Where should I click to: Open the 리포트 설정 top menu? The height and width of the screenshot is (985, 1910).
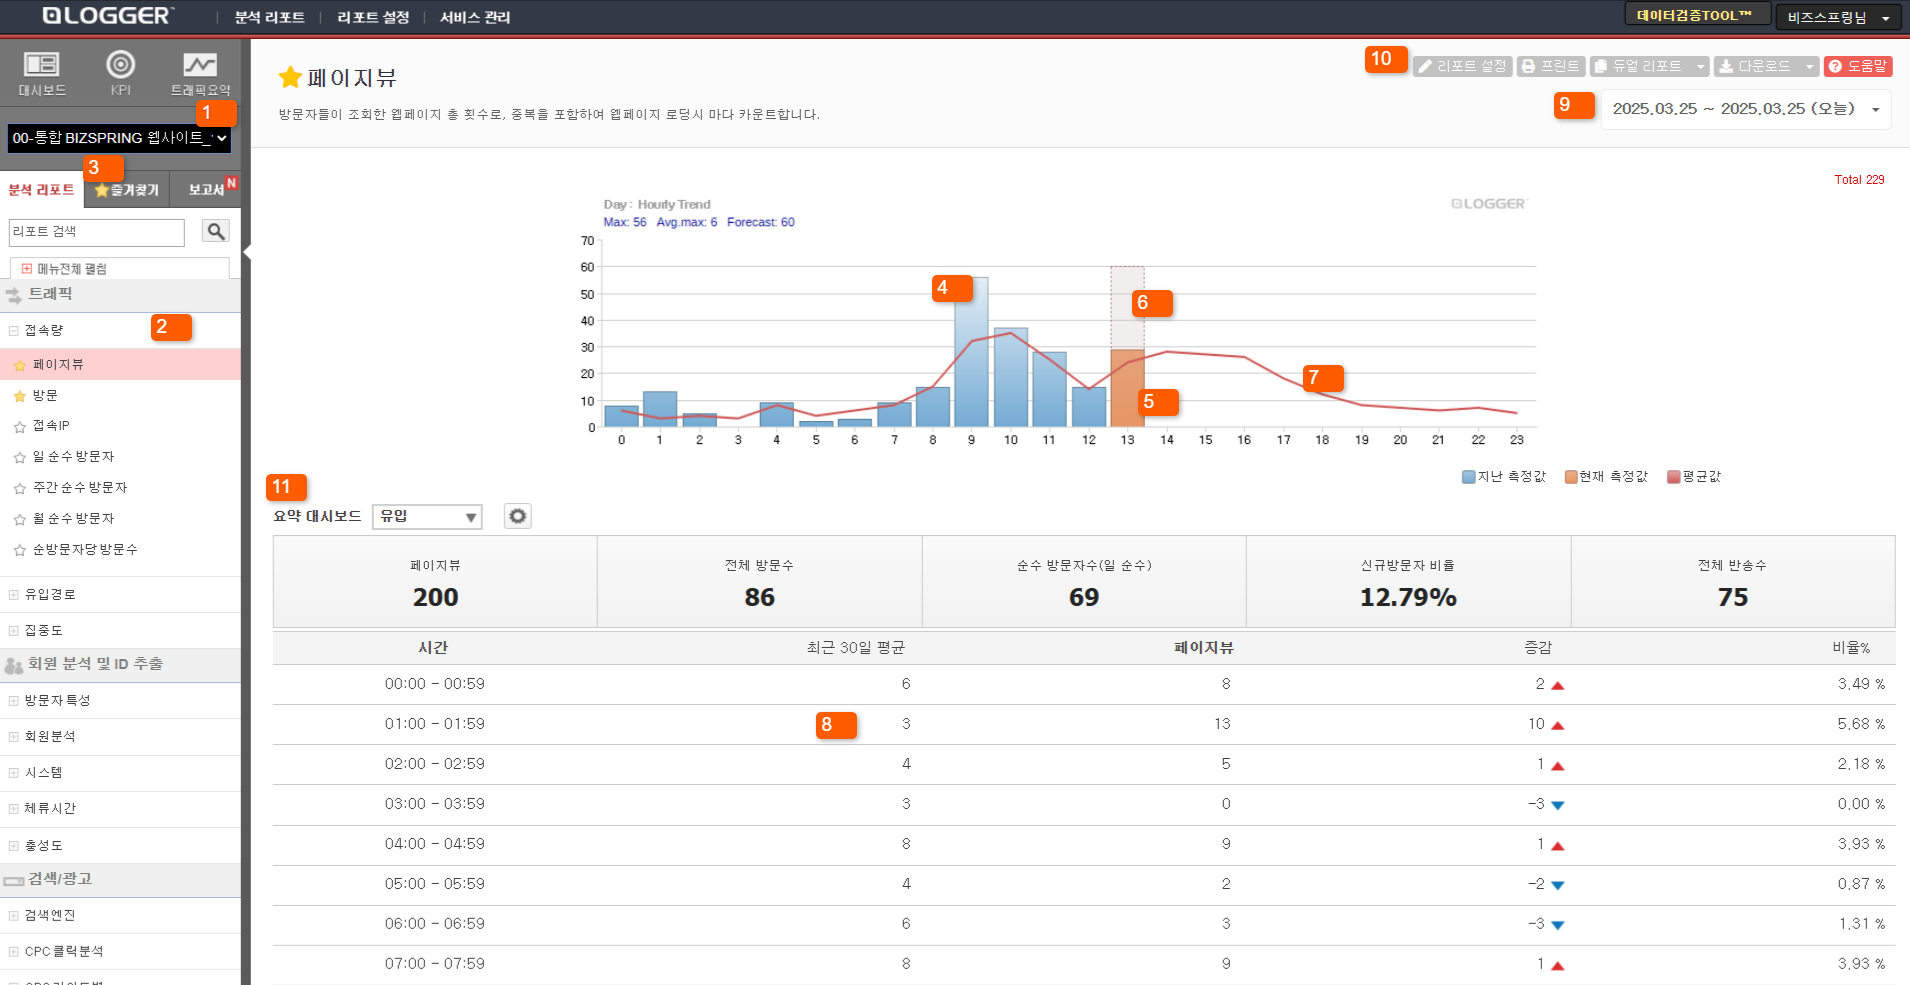(x=373, y=17)
